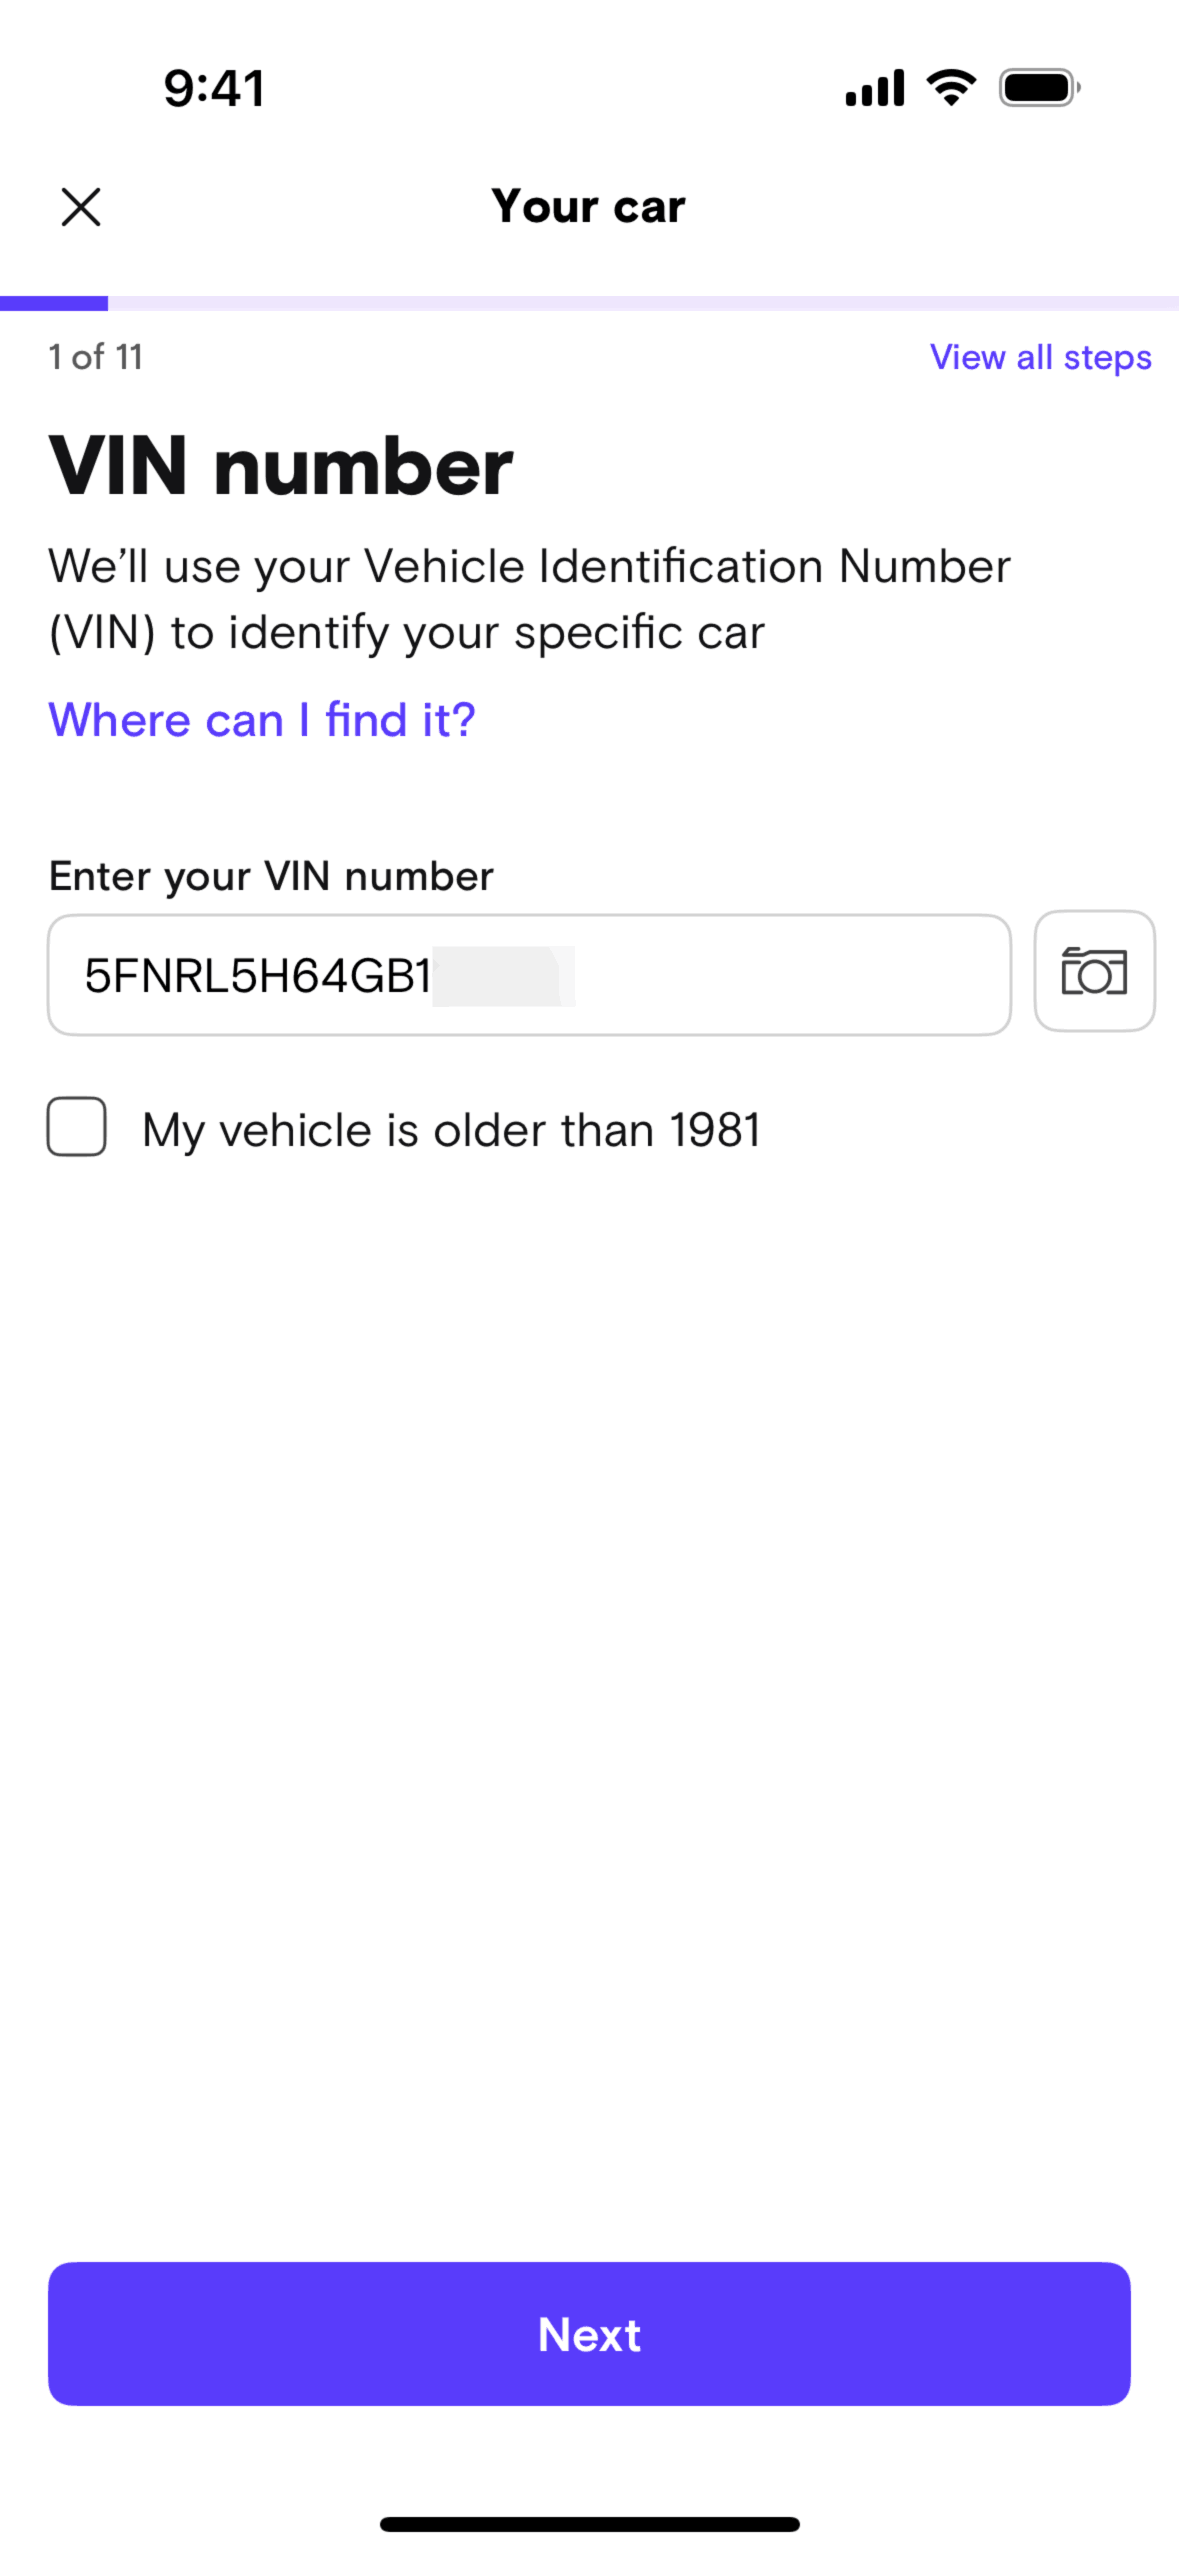Open "Where can I find it?" help link
This screenshot has width=1179, height=2556.
point(262,720)
